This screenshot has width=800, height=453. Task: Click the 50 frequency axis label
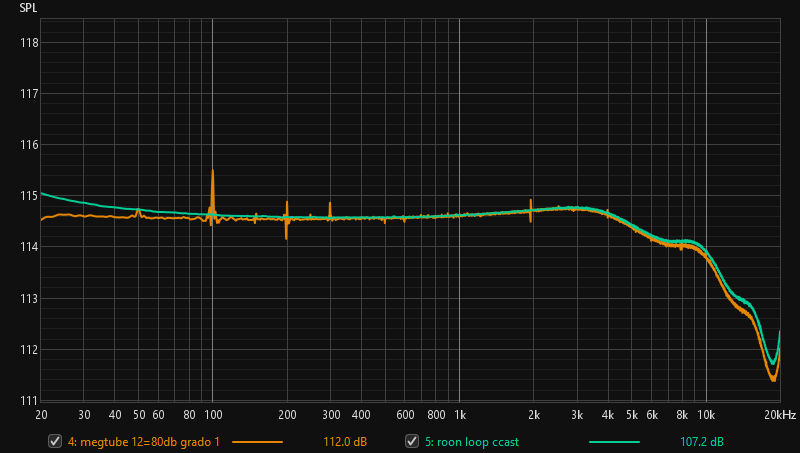tap(139, 415)
